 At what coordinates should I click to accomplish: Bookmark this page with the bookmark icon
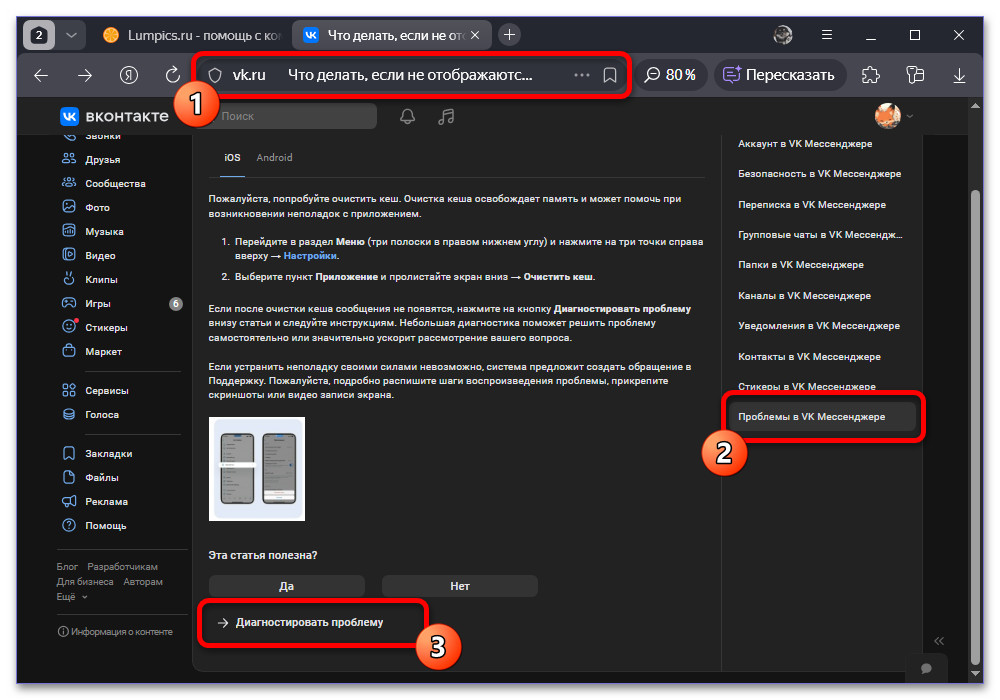point(610,75)
